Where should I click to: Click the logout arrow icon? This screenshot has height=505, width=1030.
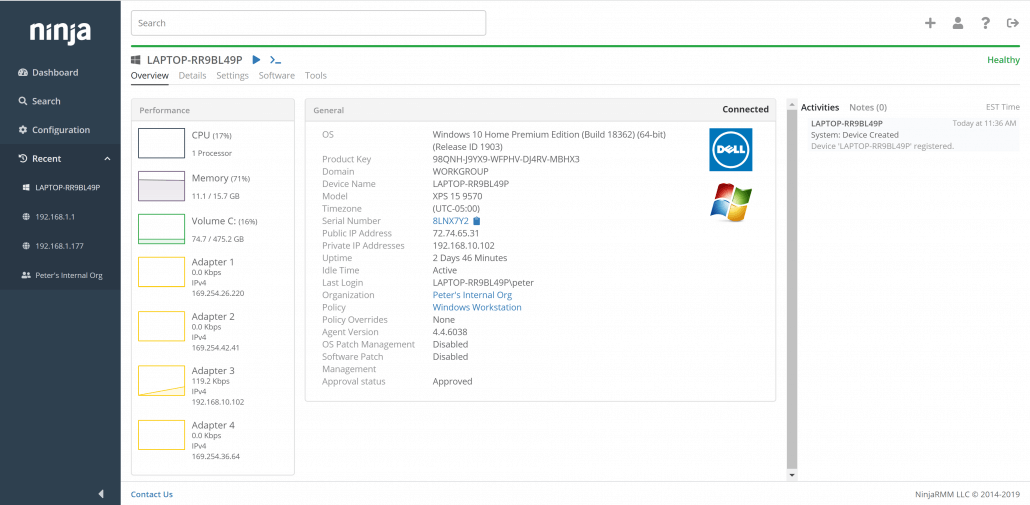pyautogui.click(x=1012, y=23)
